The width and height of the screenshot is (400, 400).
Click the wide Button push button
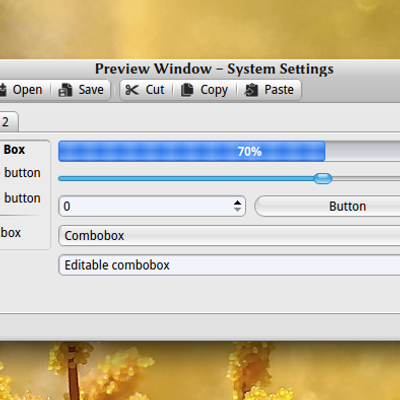pos(327,206)
